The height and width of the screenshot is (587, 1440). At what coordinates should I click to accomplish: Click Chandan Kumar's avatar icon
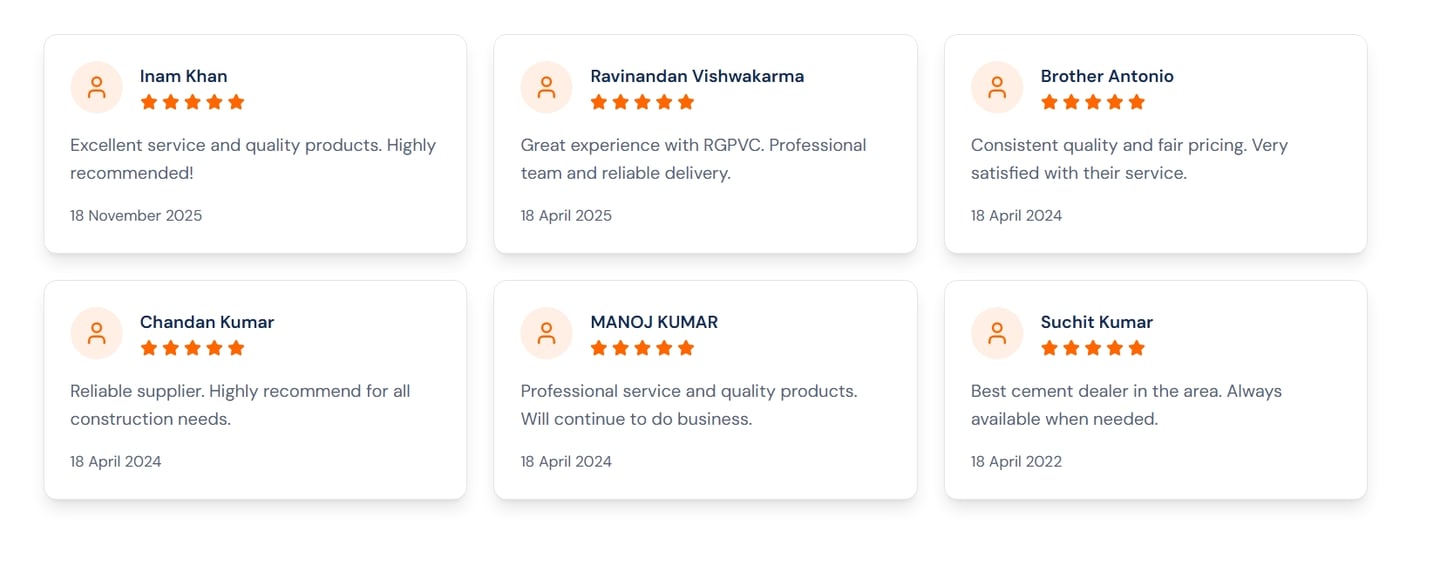pyautogui.click(x=96, y=333)
